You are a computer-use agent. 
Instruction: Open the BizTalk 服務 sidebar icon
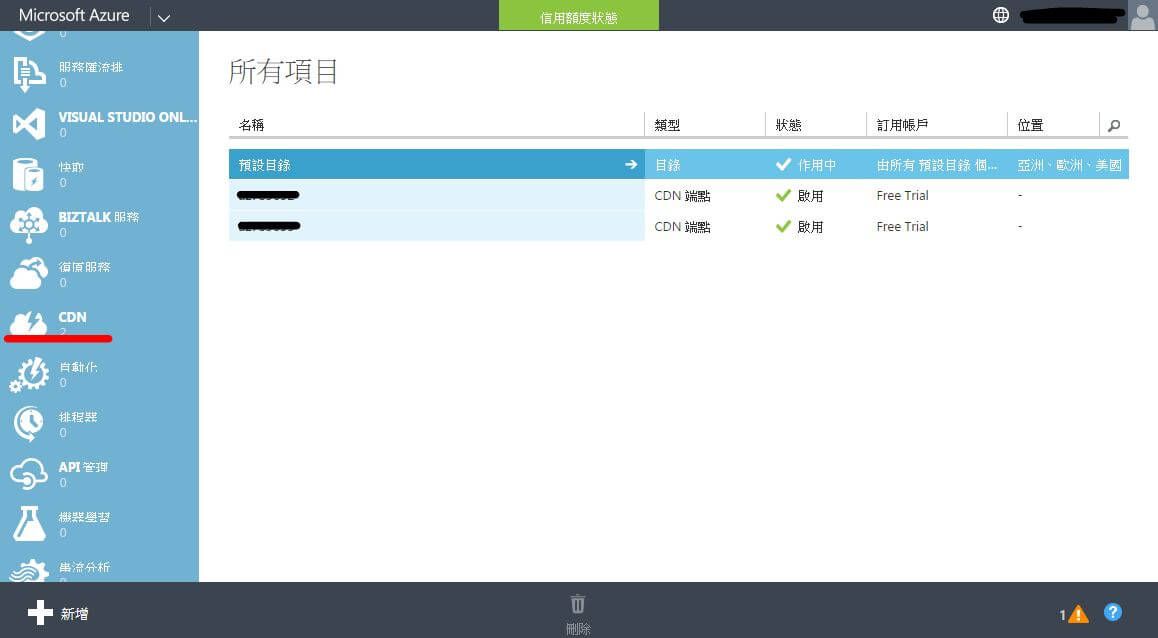coord(29,224)
